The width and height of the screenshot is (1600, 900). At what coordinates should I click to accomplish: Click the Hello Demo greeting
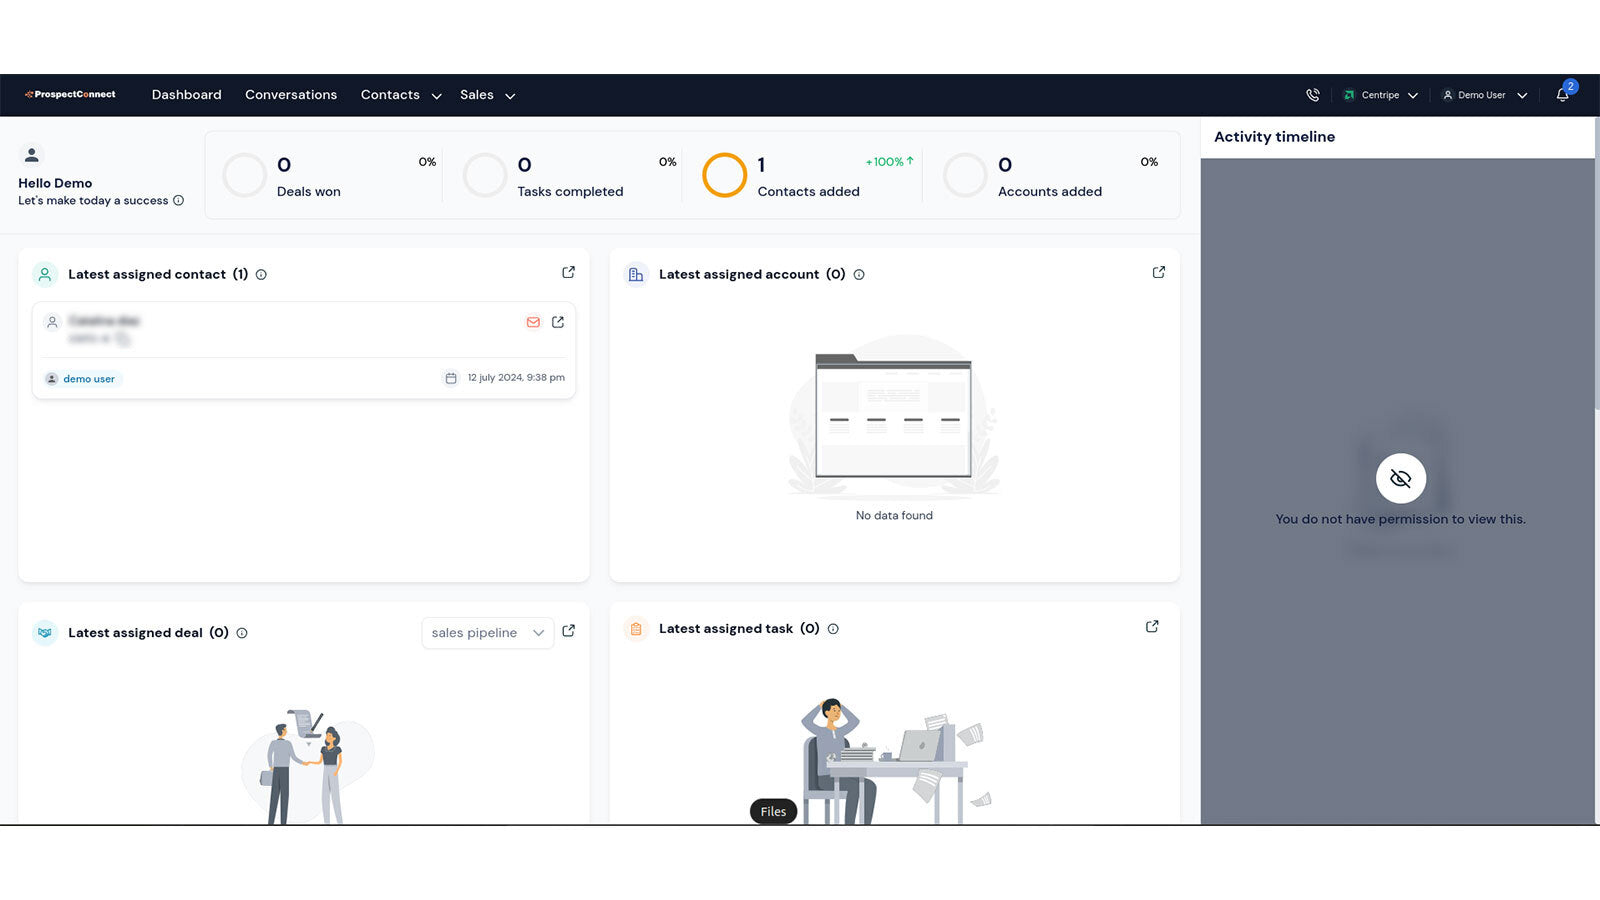tap(55, 183)
